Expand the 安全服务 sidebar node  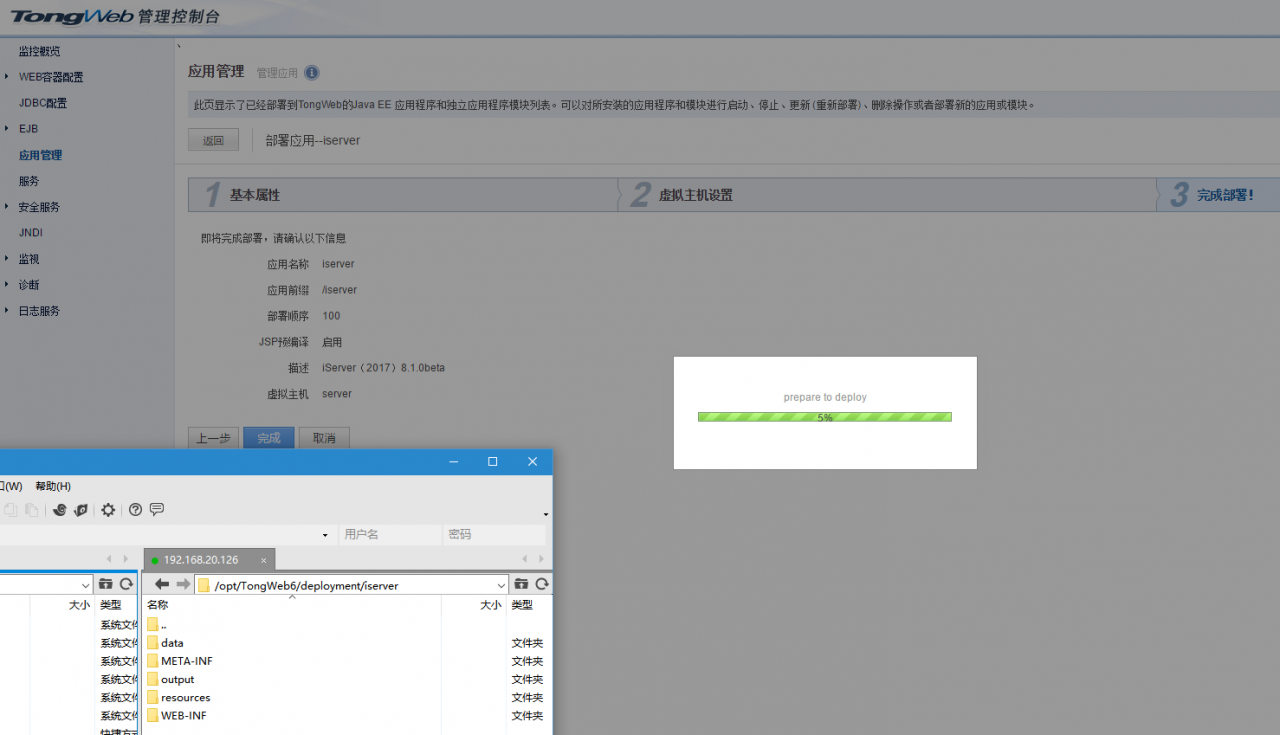7,207
